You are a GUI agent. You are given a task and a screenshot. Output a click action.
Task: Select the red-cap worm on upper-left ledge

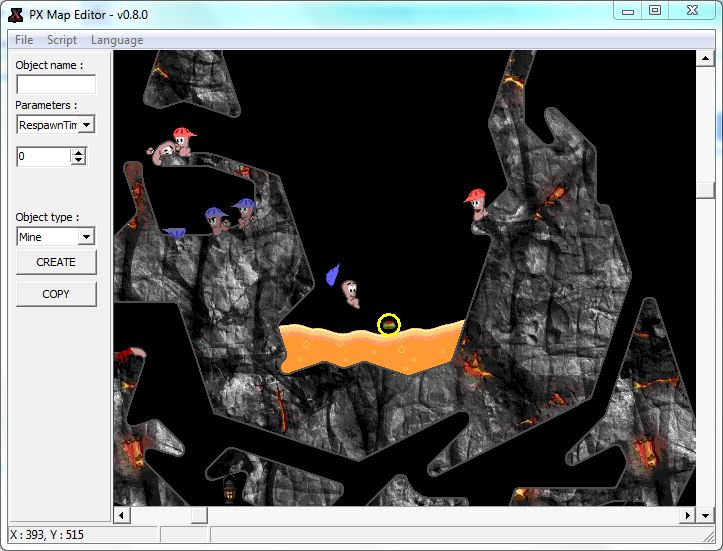coord(184,141)
